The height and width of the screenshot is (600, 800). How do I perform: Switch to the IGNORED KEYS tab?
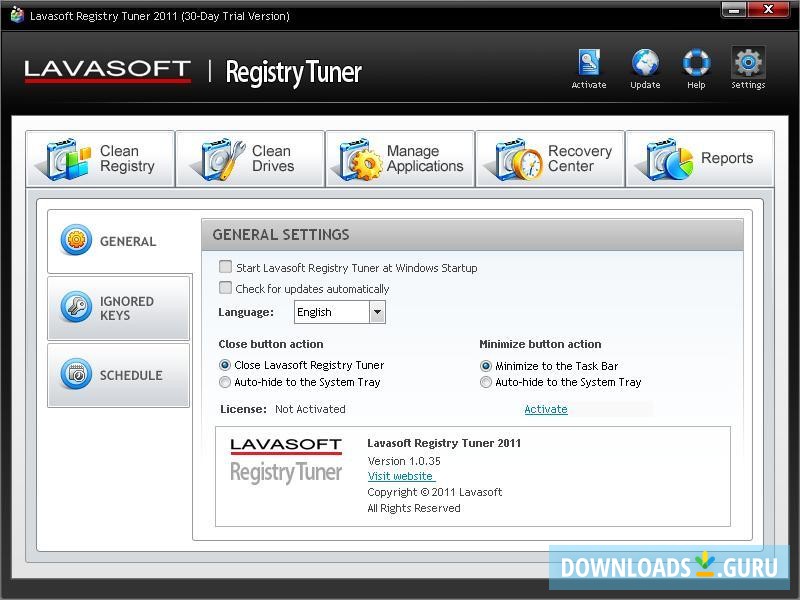click(x=118, y=308)
